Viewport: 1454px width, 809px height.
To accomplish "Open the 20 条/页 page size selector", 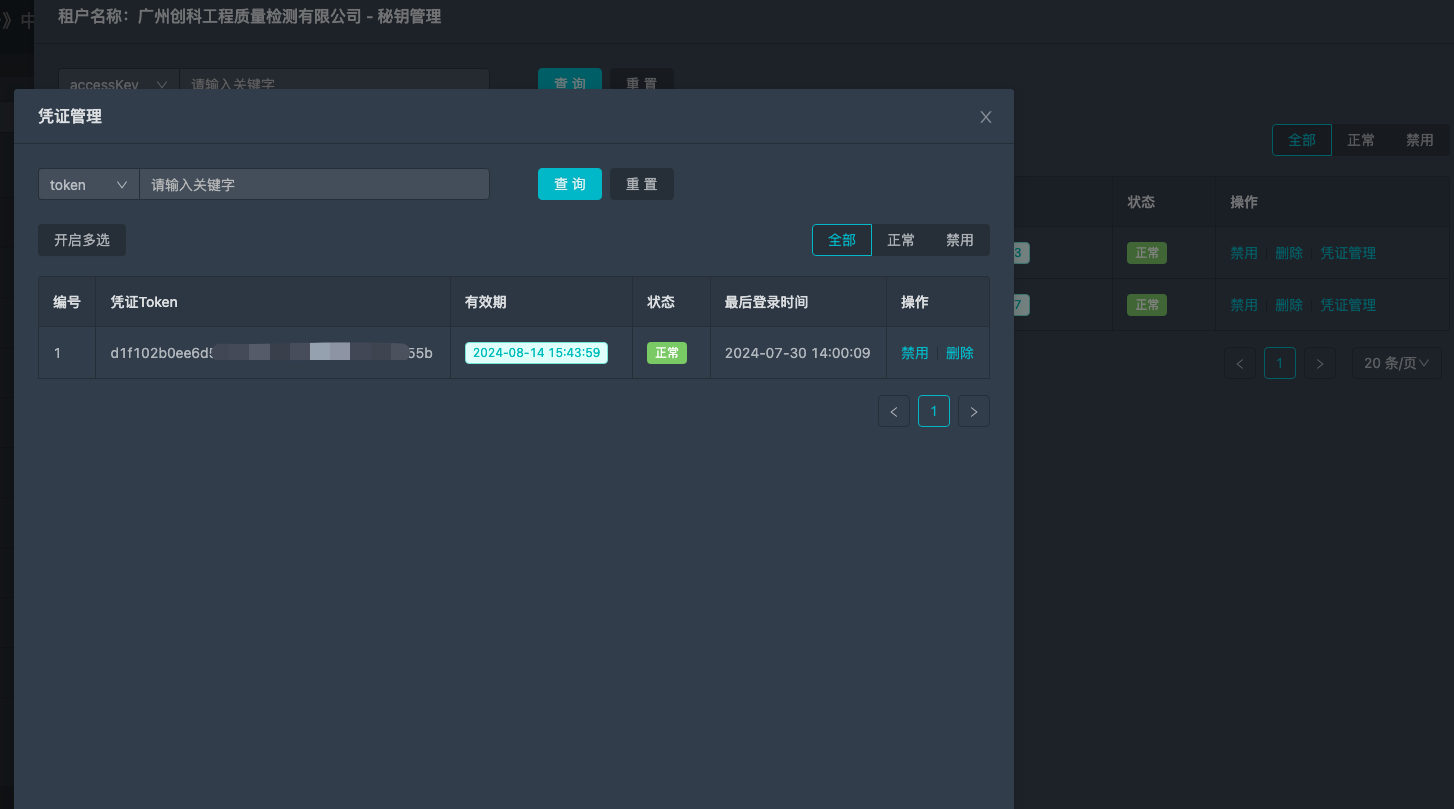I will pyautogui.click(x=1396, y=363).
